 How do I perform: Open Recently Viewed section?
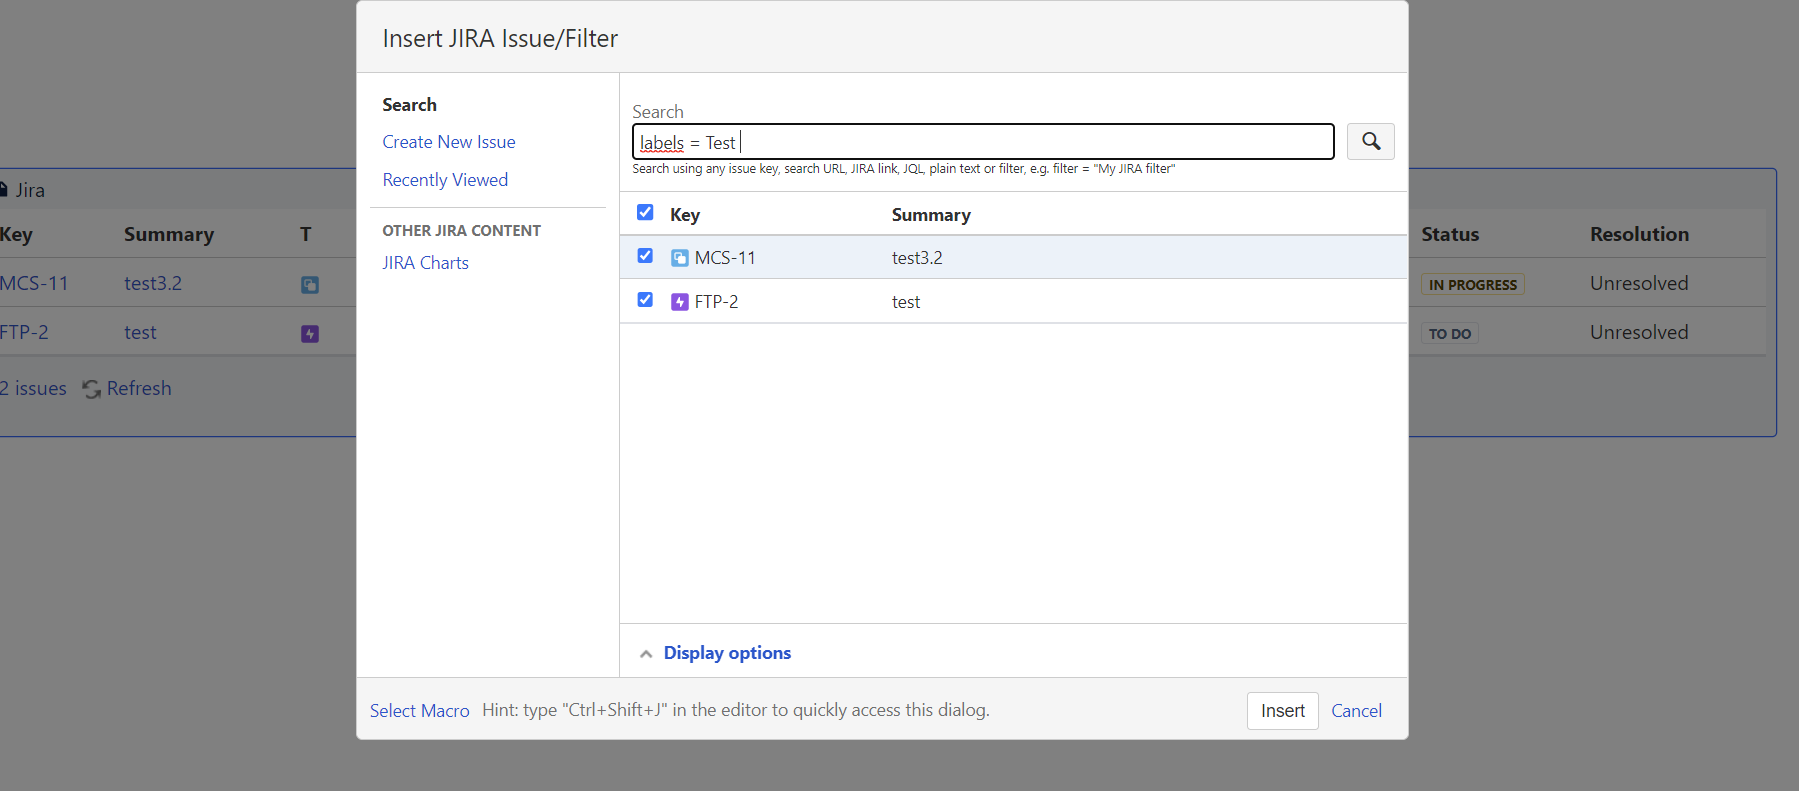point(445,180)
